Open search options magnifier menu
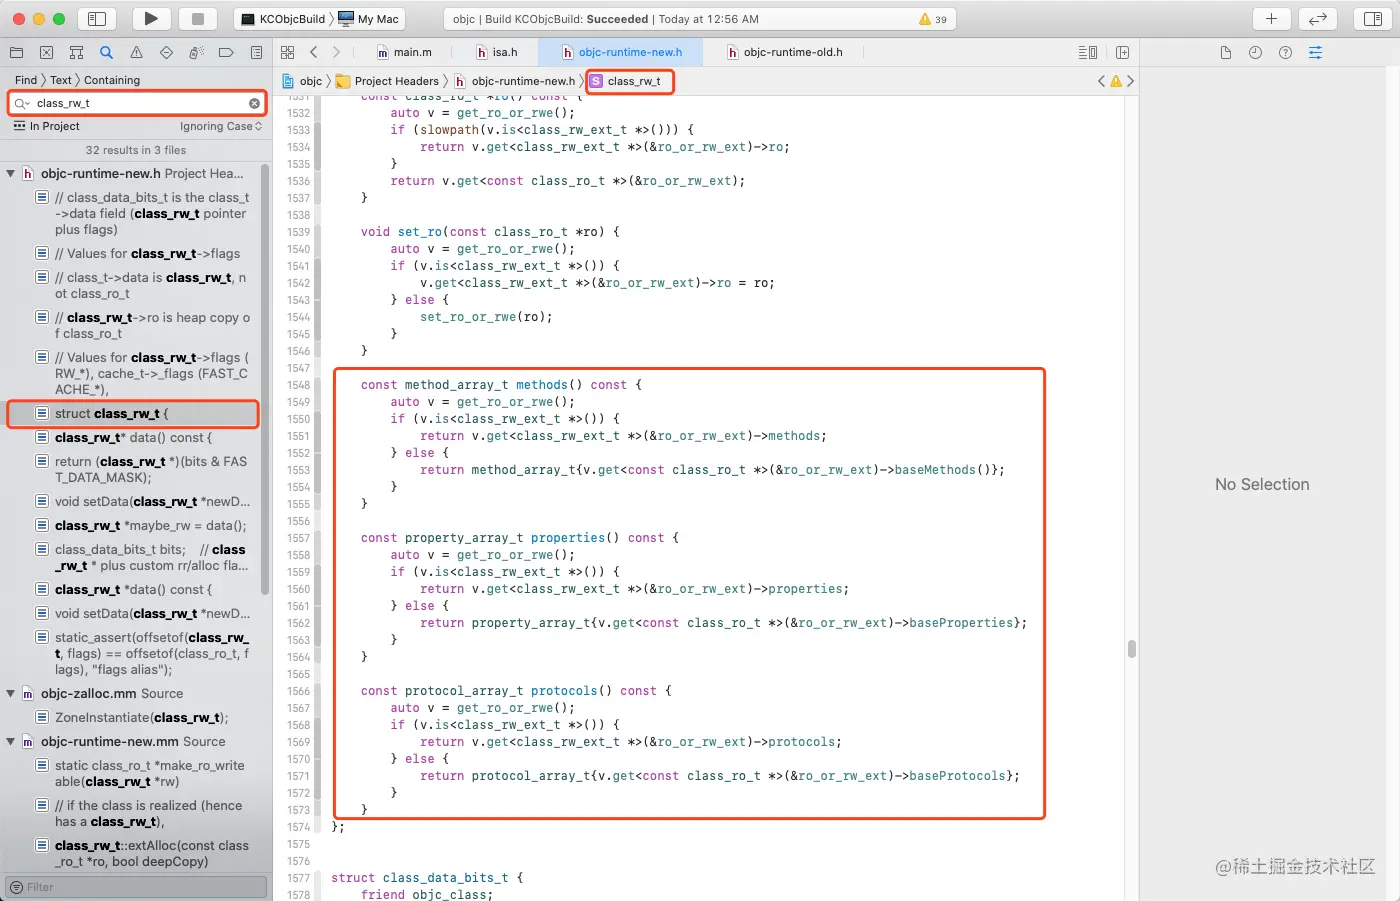 click(21, 103)
